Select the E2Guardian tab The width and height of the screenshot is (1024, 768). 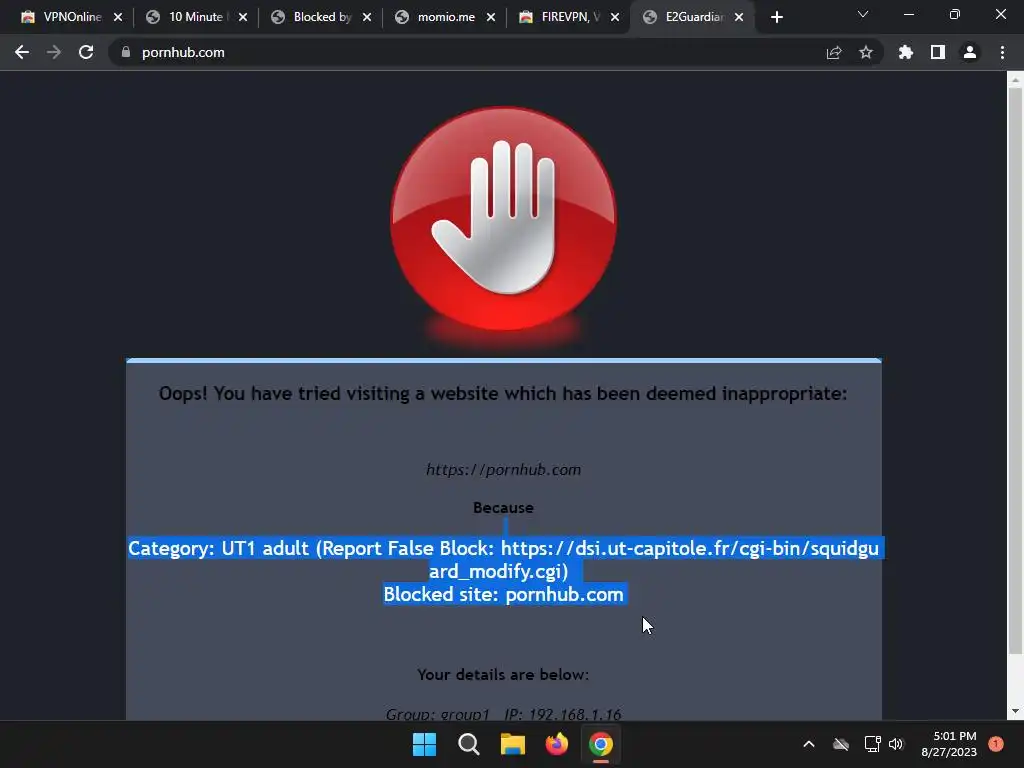point(694,17)
